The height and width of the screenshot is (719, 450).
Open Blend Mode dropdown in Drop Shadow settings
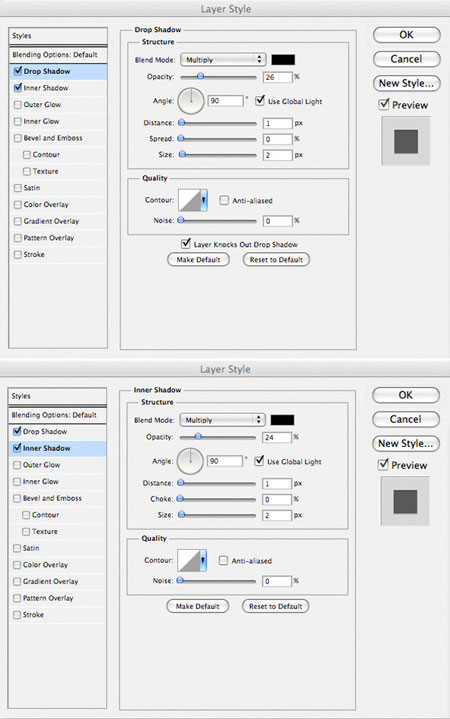[223, 60]
